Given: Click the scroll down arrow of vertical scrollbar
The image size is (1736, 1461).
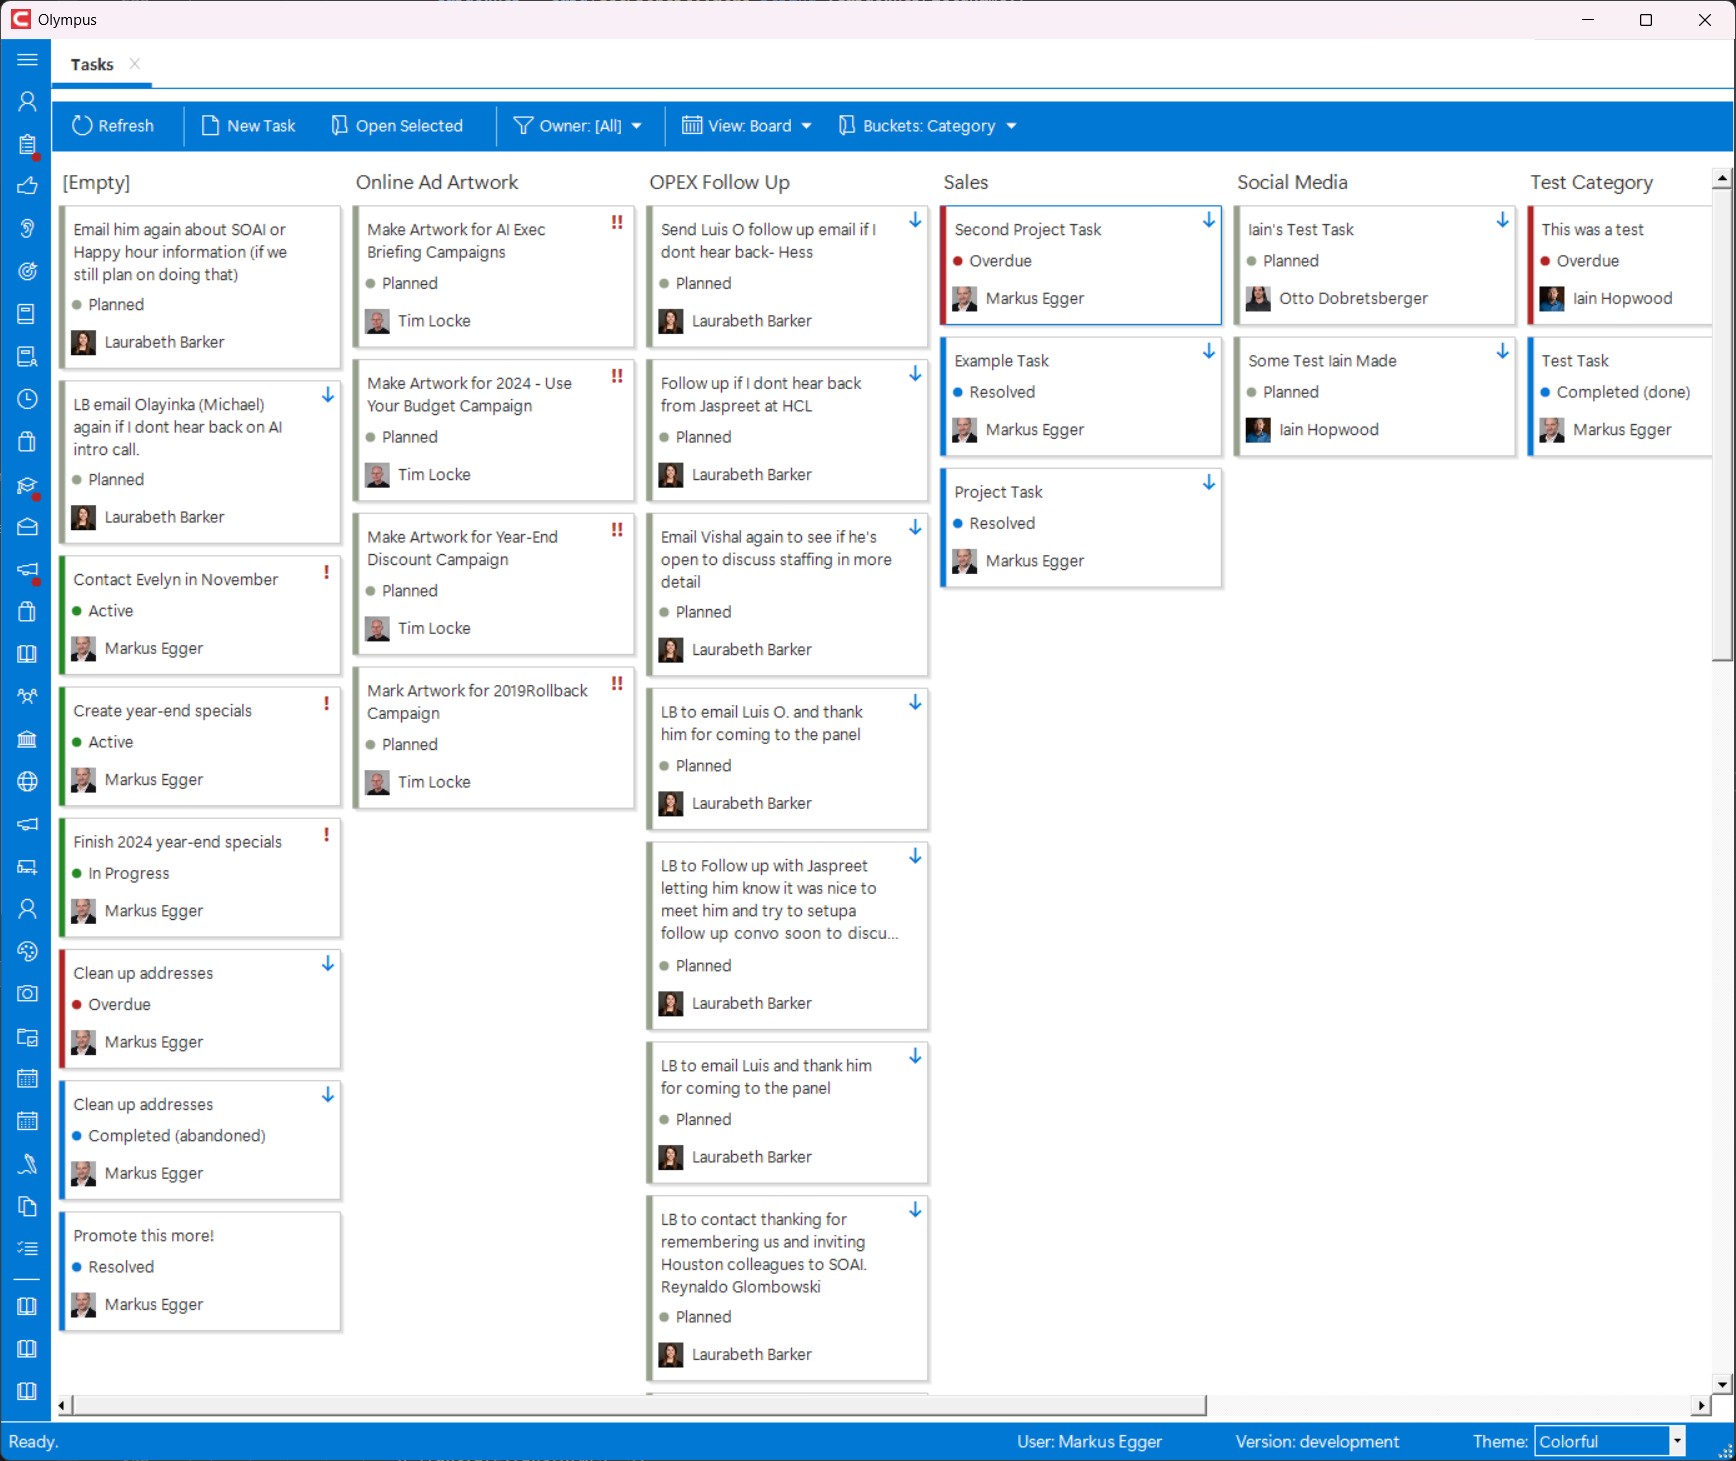Looking at the screenshot, I should click(1721, 1385).
